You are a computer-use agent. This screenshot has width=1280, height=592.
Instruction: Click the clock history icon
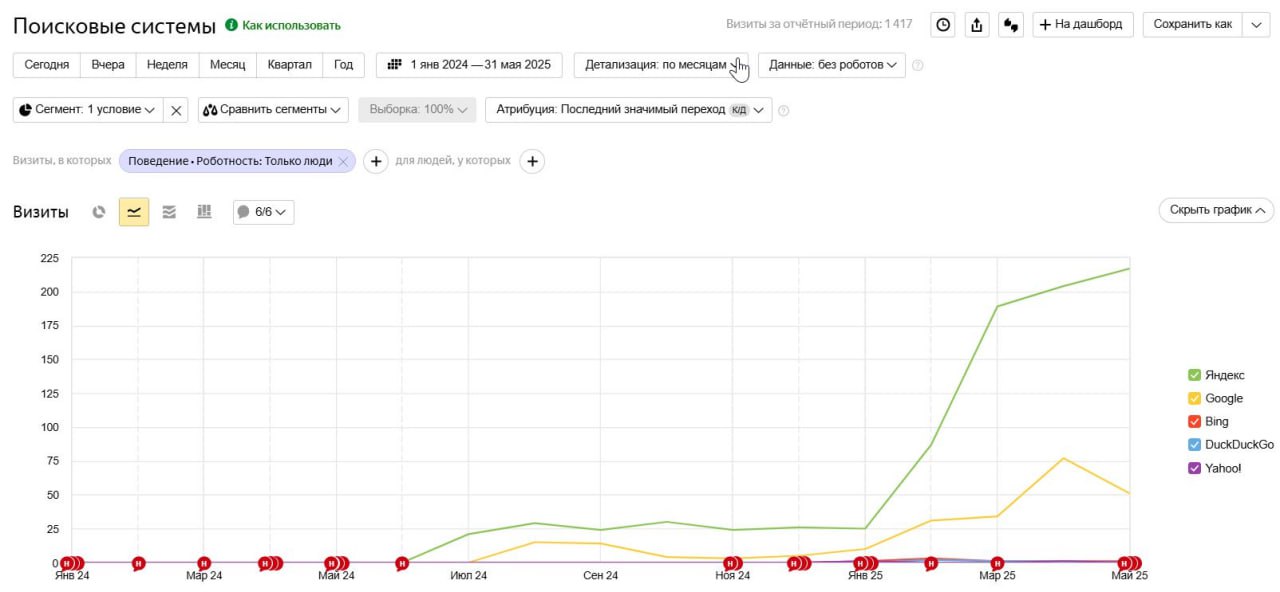[x=942, y=25]
